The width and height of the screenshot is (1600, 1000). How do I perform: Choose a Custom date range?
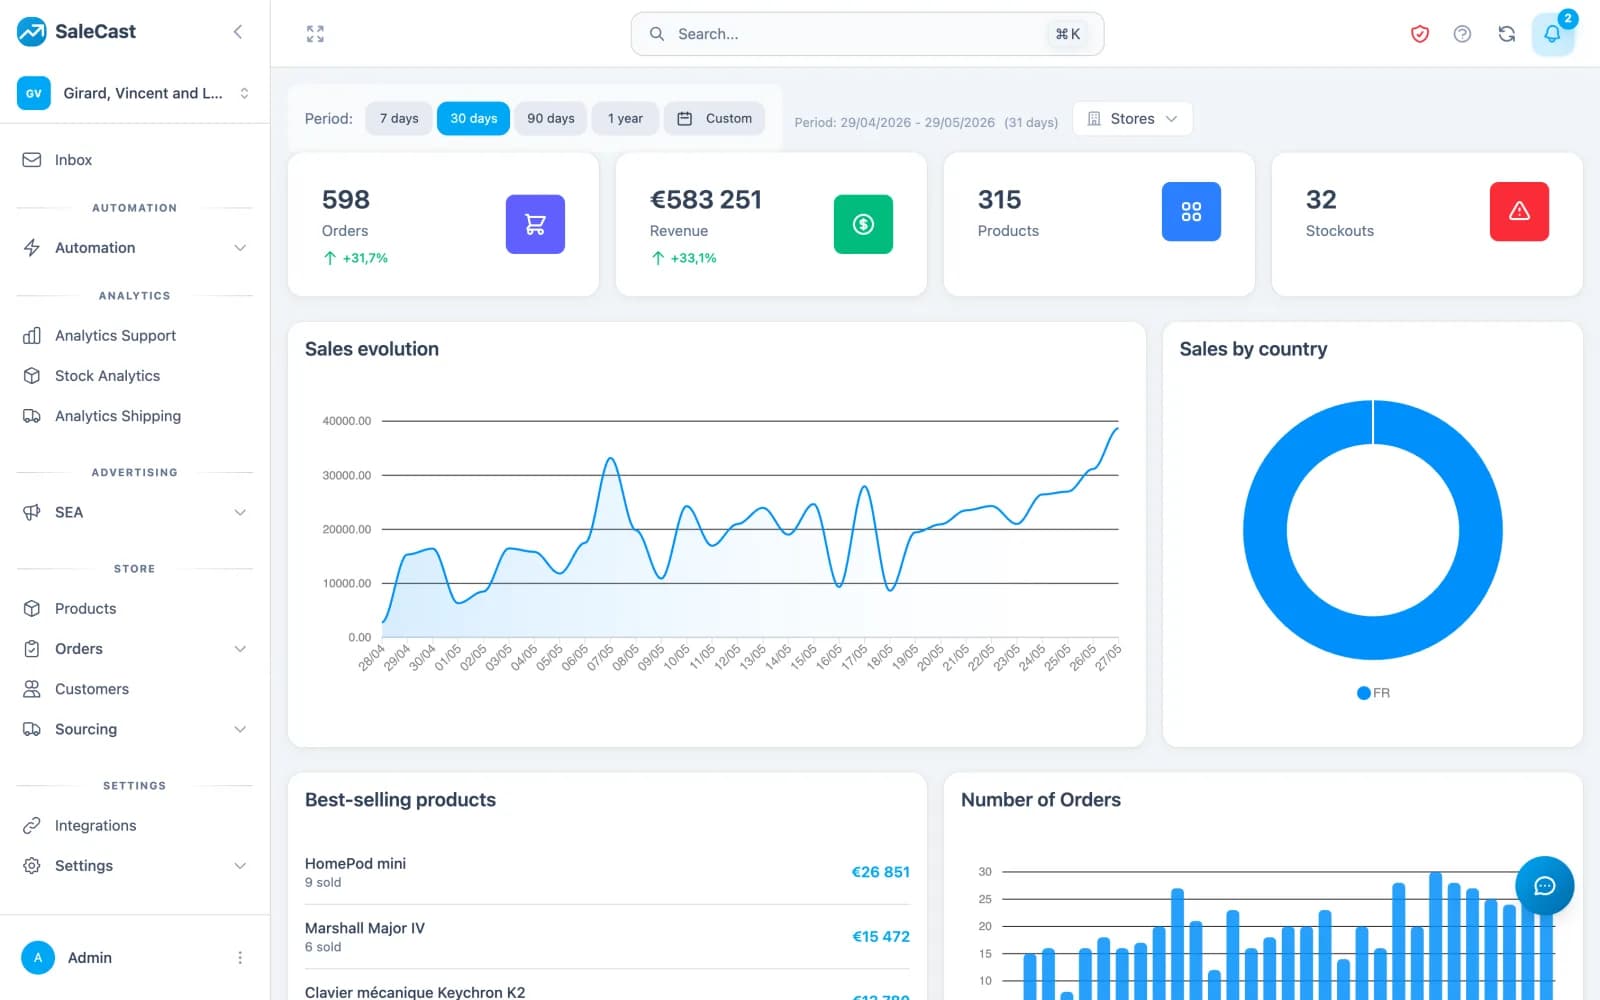click(714, 118)
